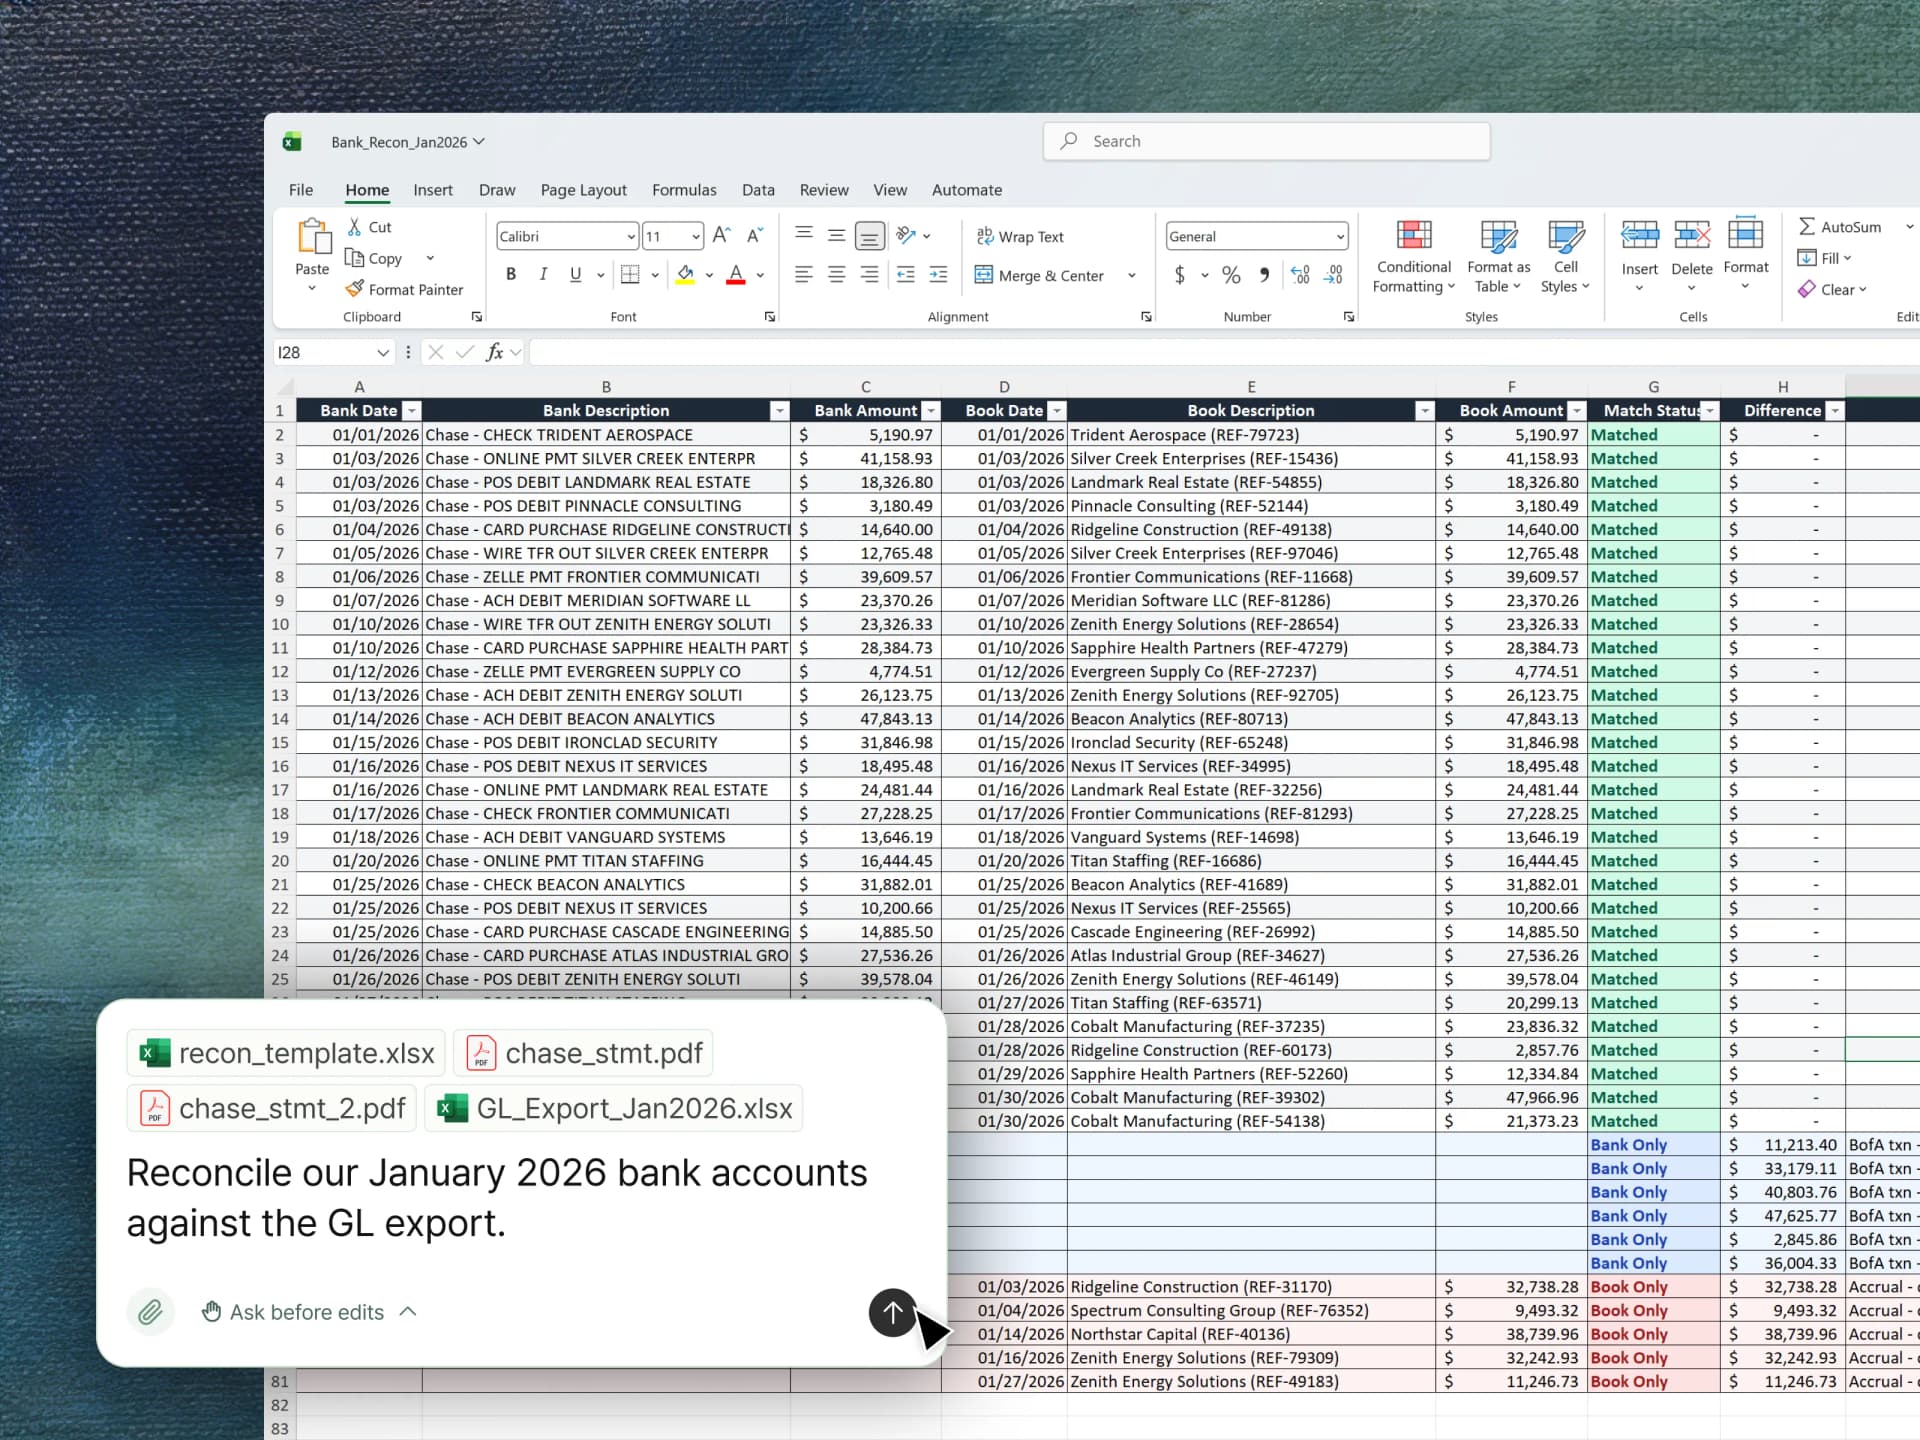Viewport: 1920px width, 1440px height.
Task: Click the increase font size icon
Action: point(721,236)
